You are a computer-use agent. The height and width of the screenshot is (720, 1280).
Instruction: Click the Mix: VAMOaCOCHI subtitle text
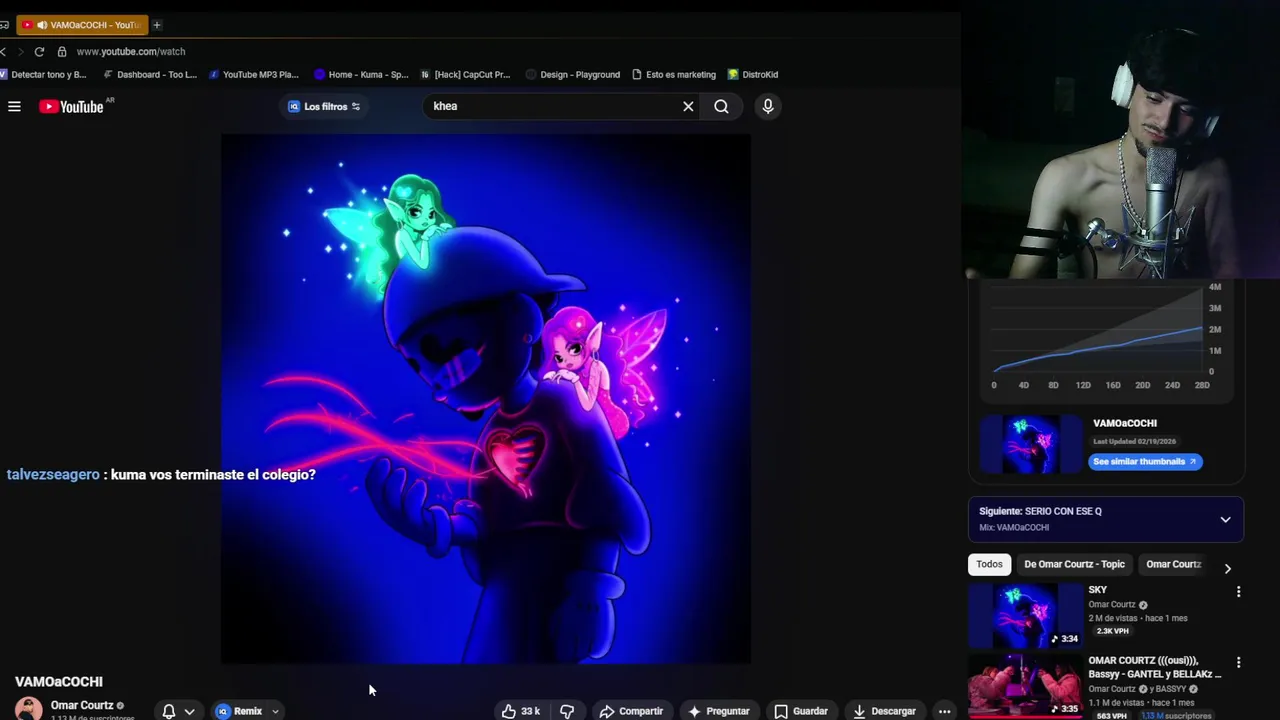click(x=1014, y=528)
